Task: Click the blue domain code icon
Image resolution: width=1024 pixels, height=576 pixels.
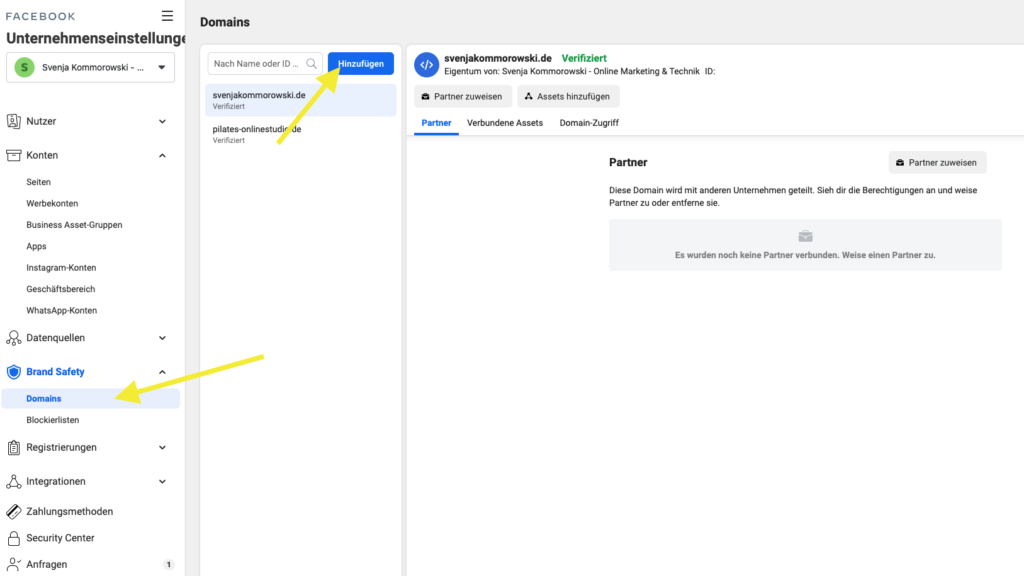Action: click(x=426, y=65)
